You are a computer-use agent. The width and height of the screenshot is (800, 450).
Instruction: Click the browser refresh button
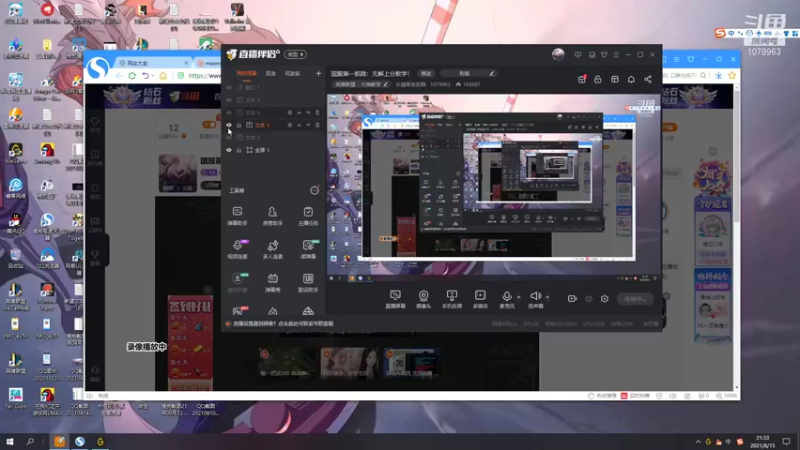point(132,76)
